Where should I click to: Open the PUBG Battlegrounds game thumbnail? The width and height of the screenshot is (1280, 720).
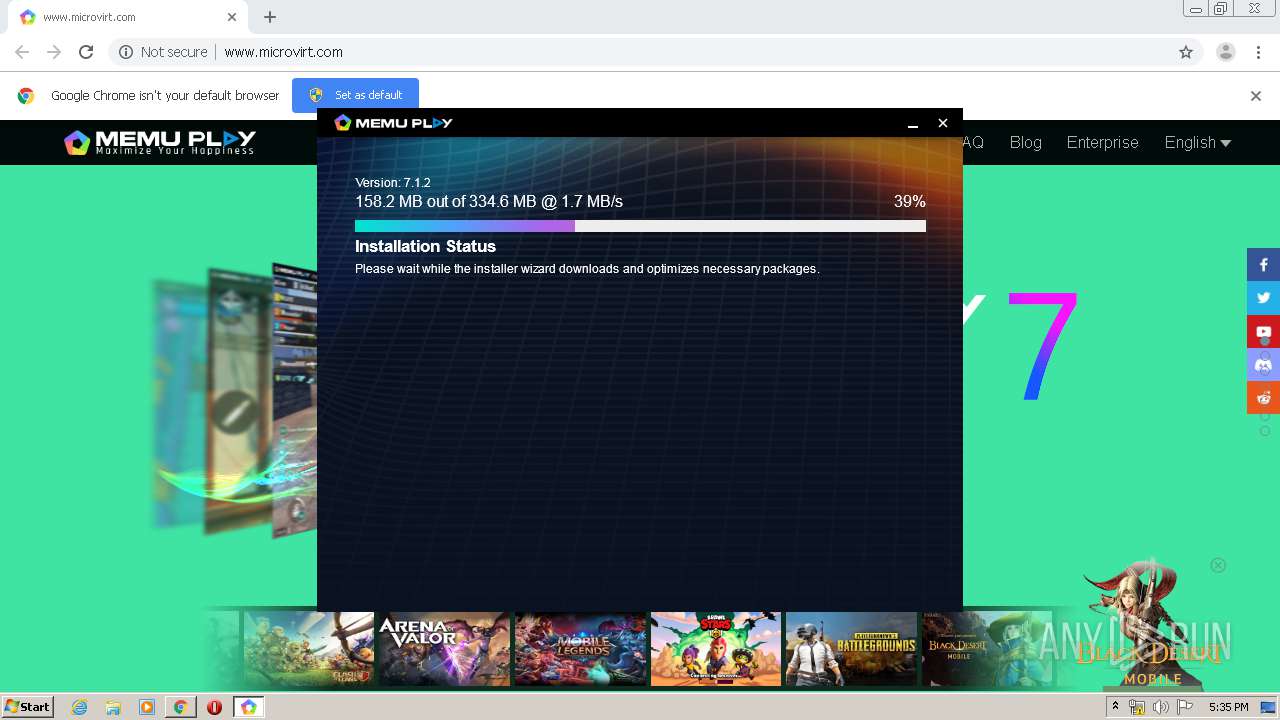tap(851, 648)
